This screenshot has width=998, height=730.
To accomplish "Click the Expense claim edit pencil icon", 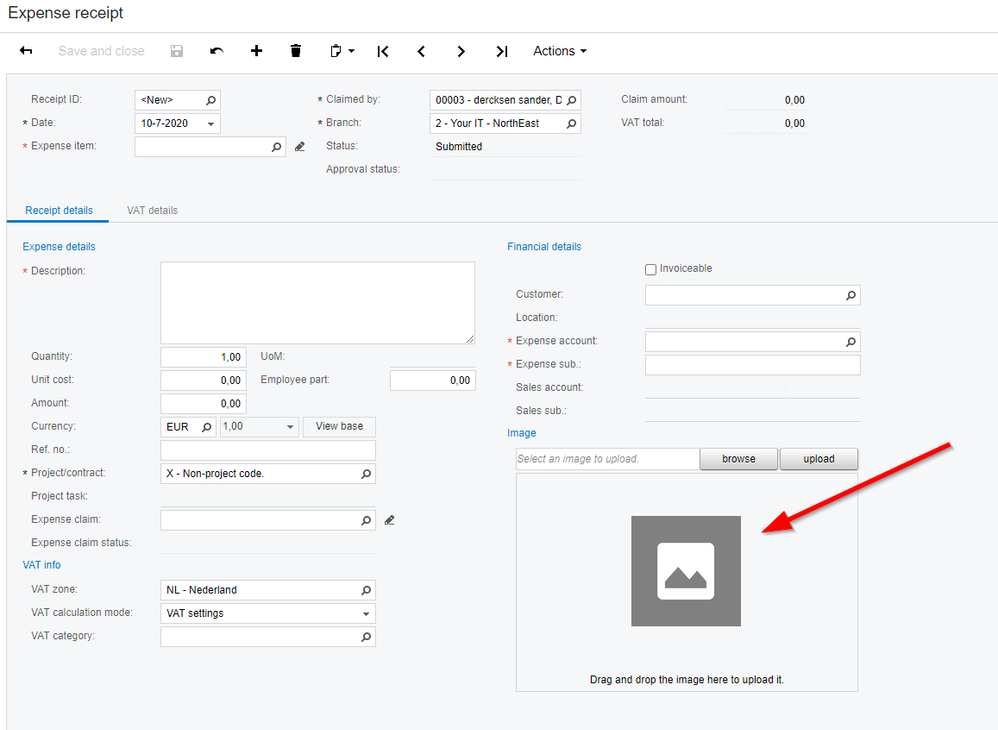I will click(390, 520).
